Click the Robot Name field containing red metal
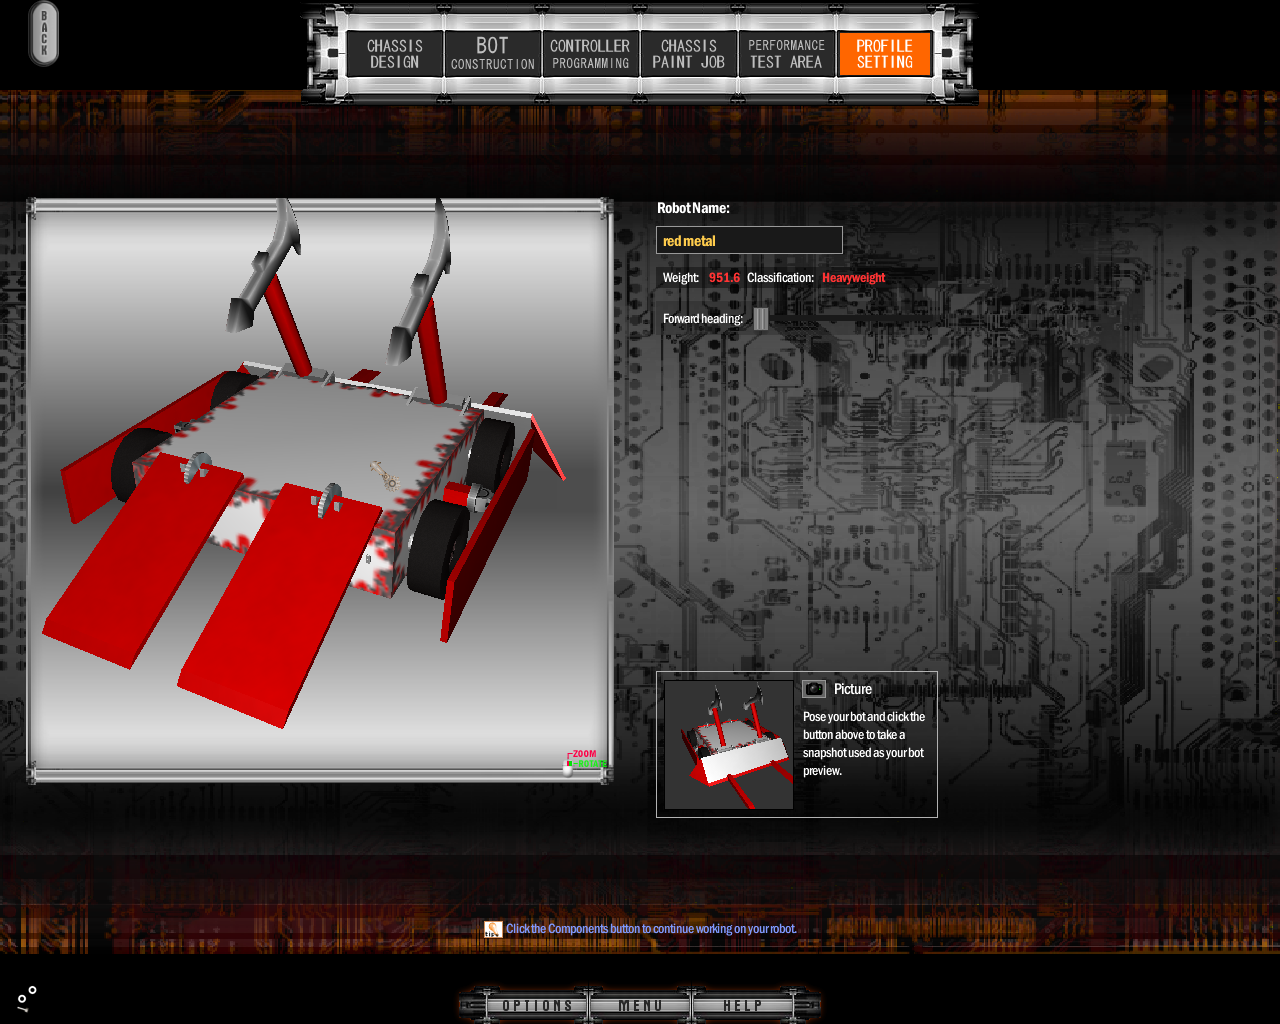The width and height of the screenshot is (1280, 1024). point(749,240)
